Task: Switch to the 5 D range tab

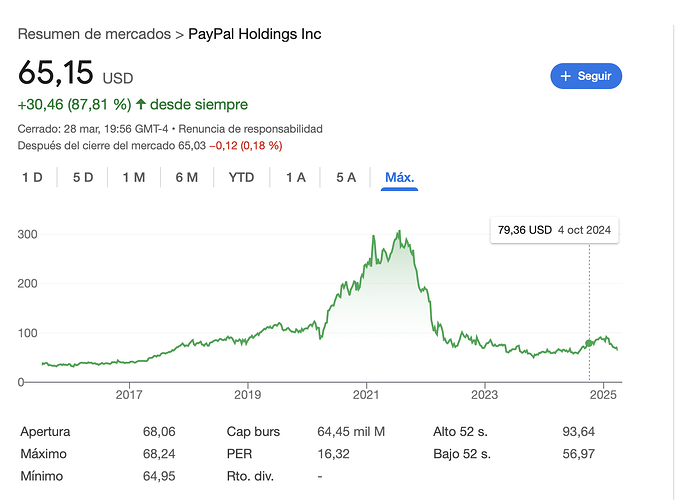Action: (83, 177)
